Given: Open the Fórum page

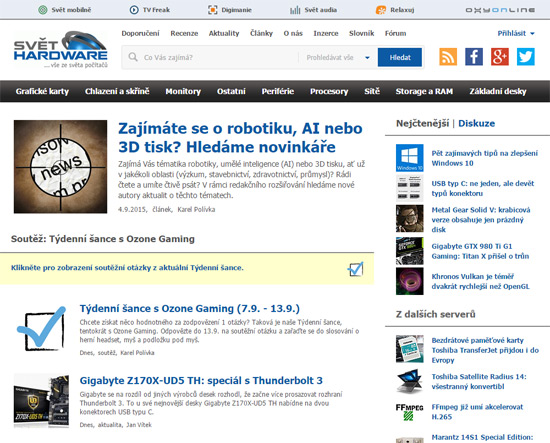Looking at the screenshot, I should coord(395,33).
